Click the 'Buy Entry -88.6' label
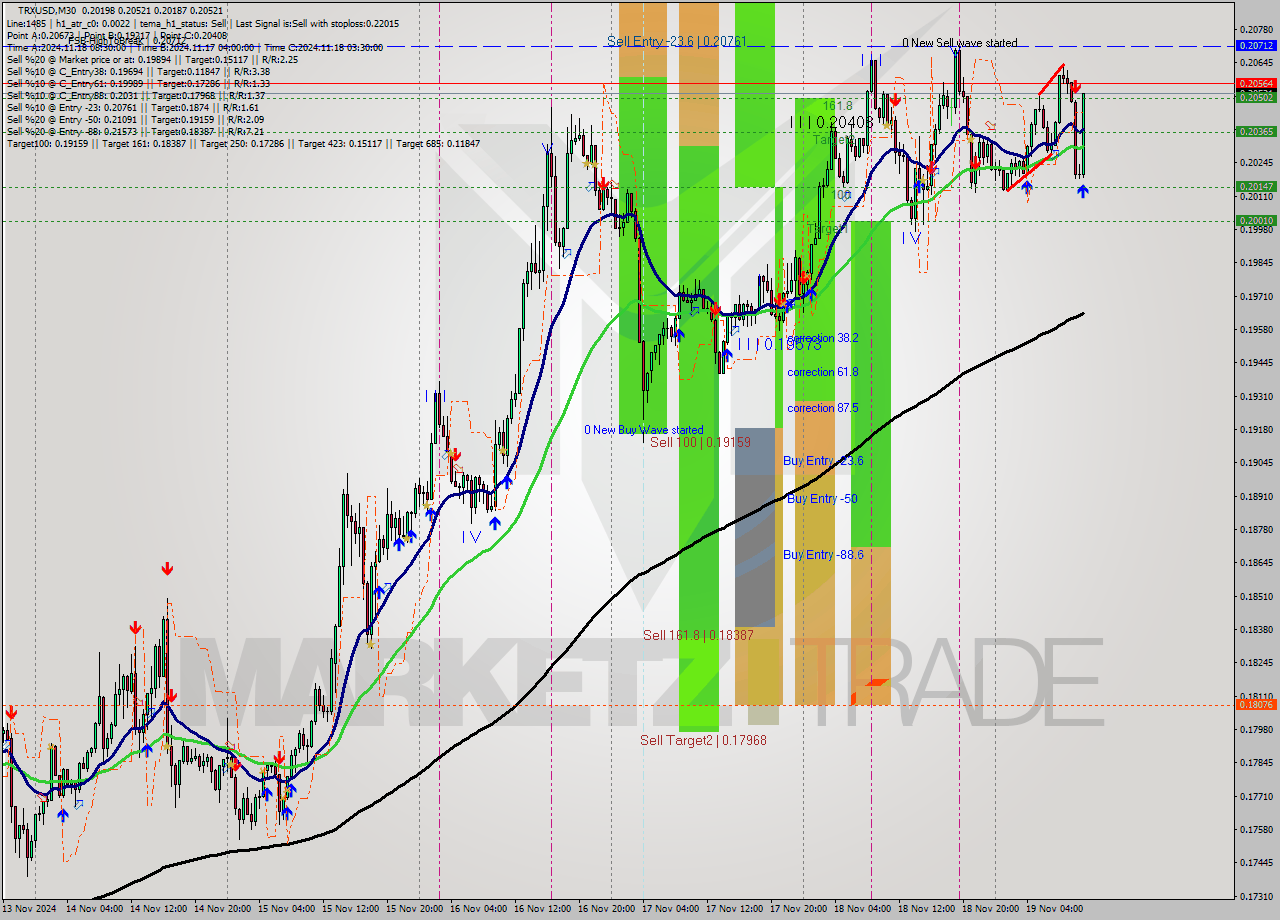 click(823, 554)
